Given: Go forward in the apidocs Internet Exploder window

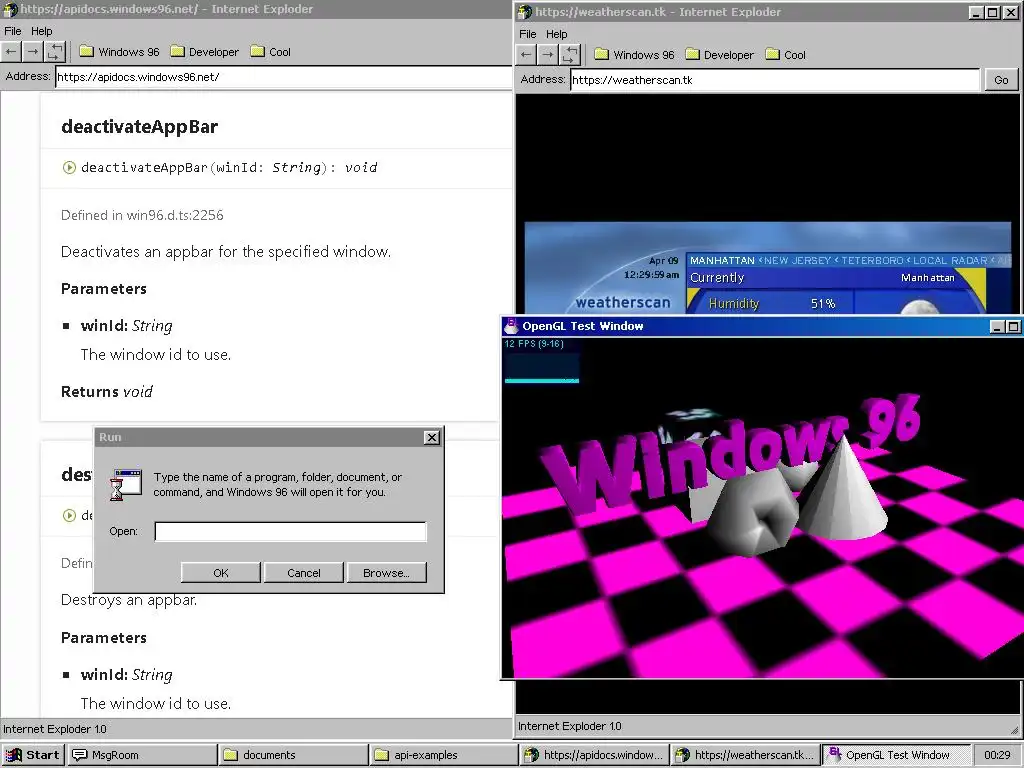Looking at the screenshot, I should 33,52.
